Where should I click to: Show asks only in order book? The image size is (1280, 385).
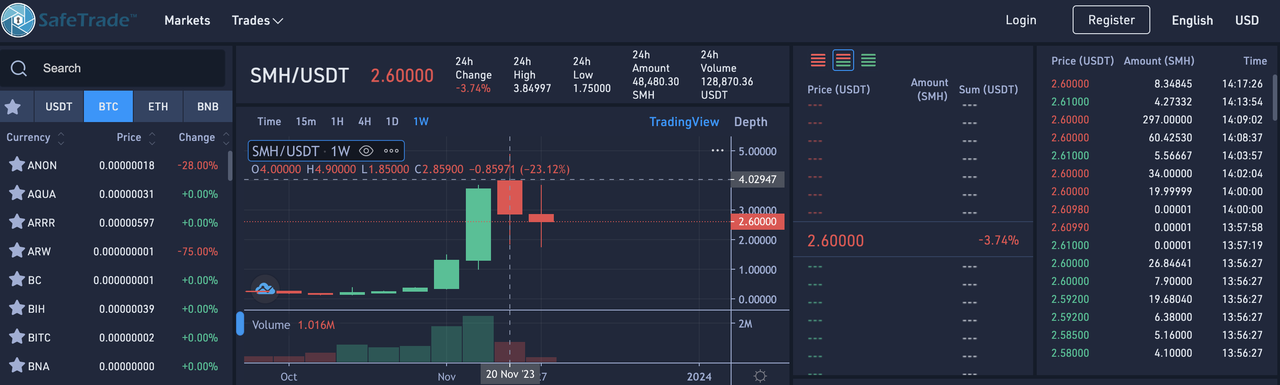click(818, 61)
